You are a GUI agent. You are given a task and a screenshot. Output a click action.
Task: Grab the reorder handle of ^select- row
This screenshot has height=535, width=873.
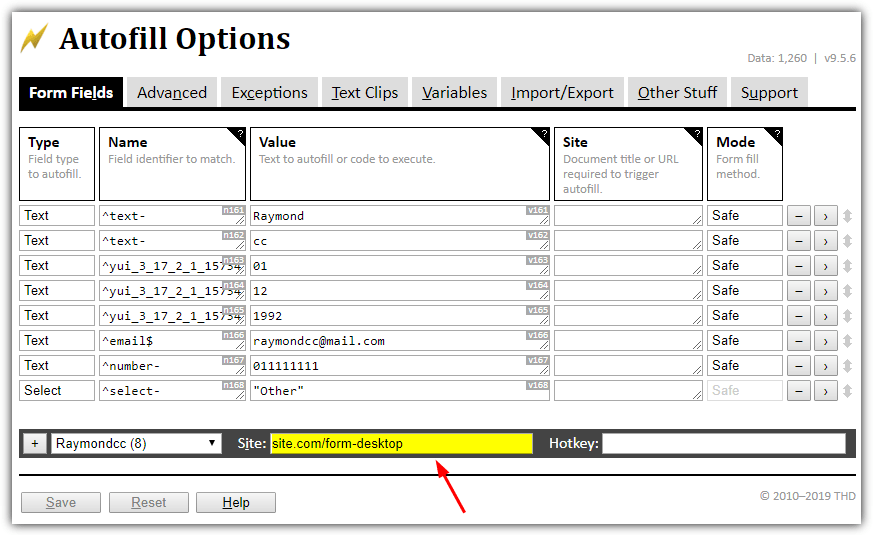pos(847,391)
